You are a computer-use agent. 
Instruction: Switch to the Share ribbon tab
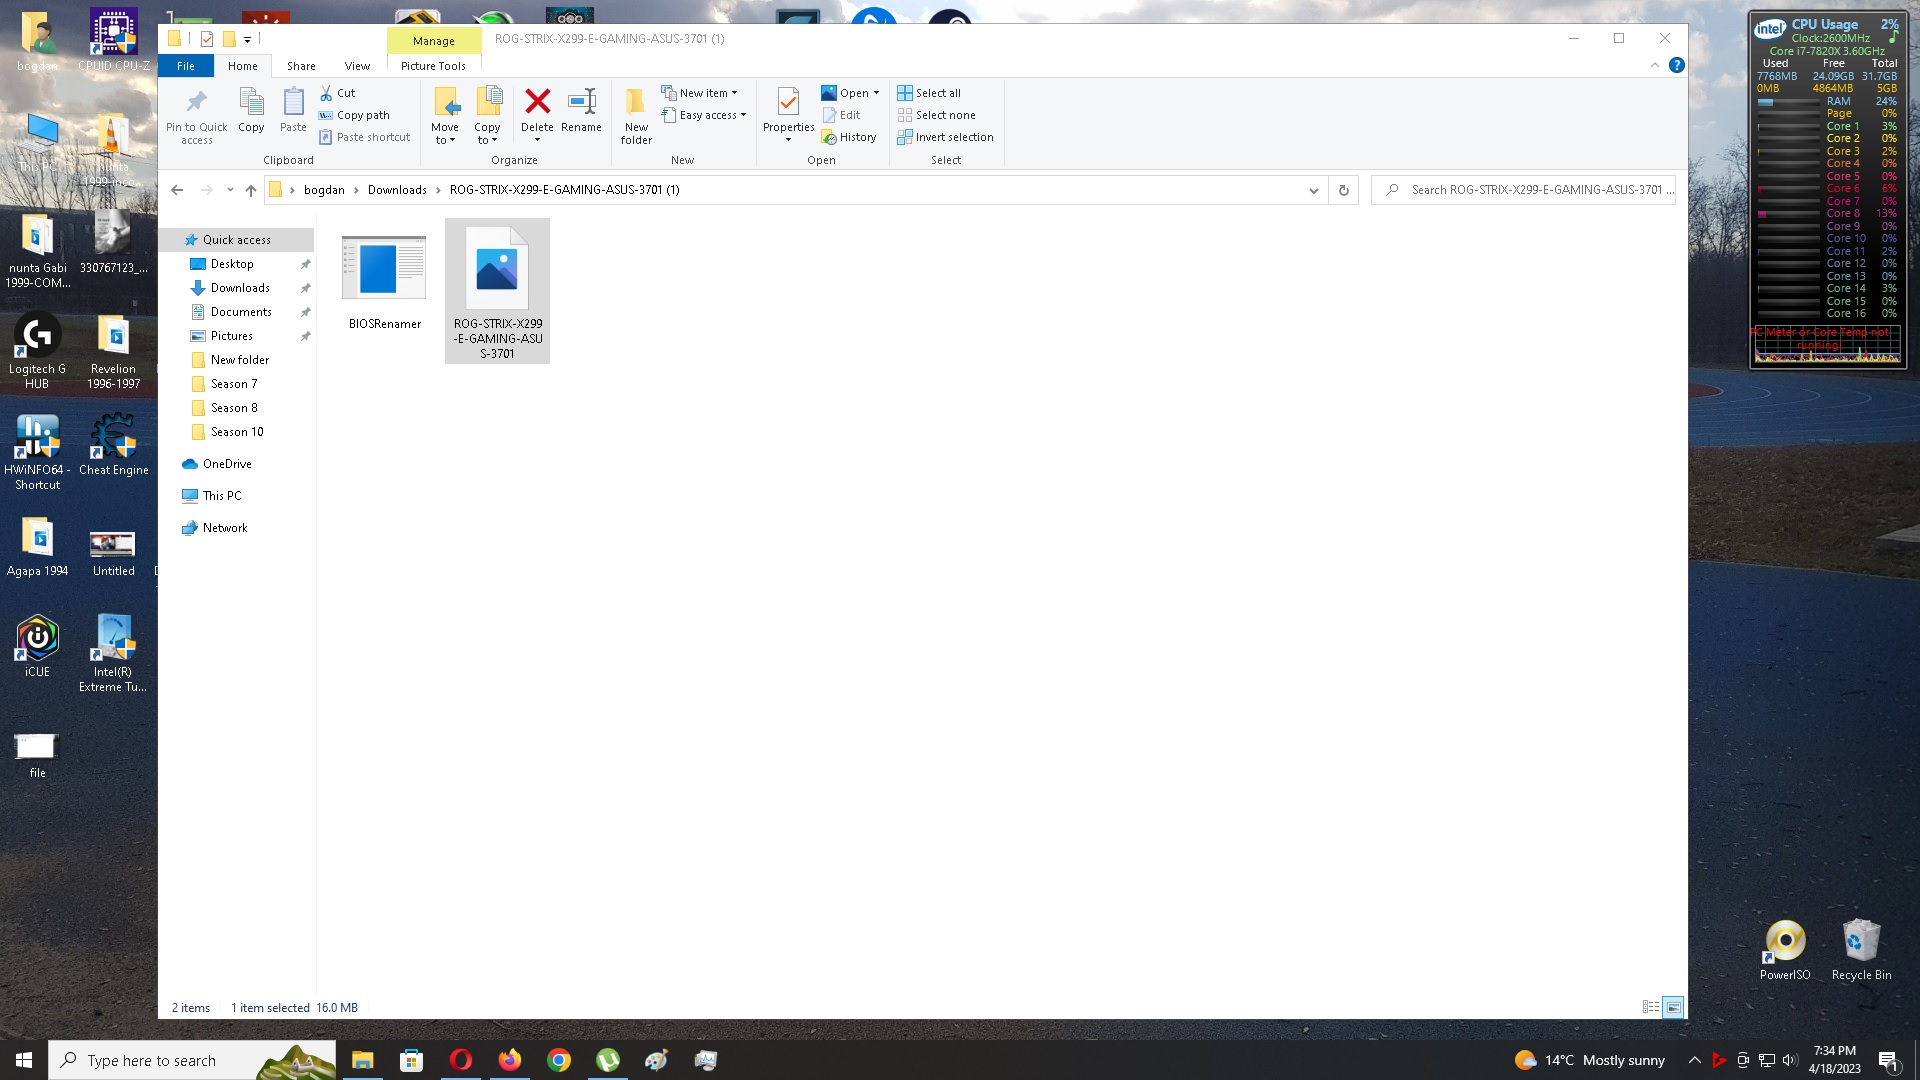301,66
